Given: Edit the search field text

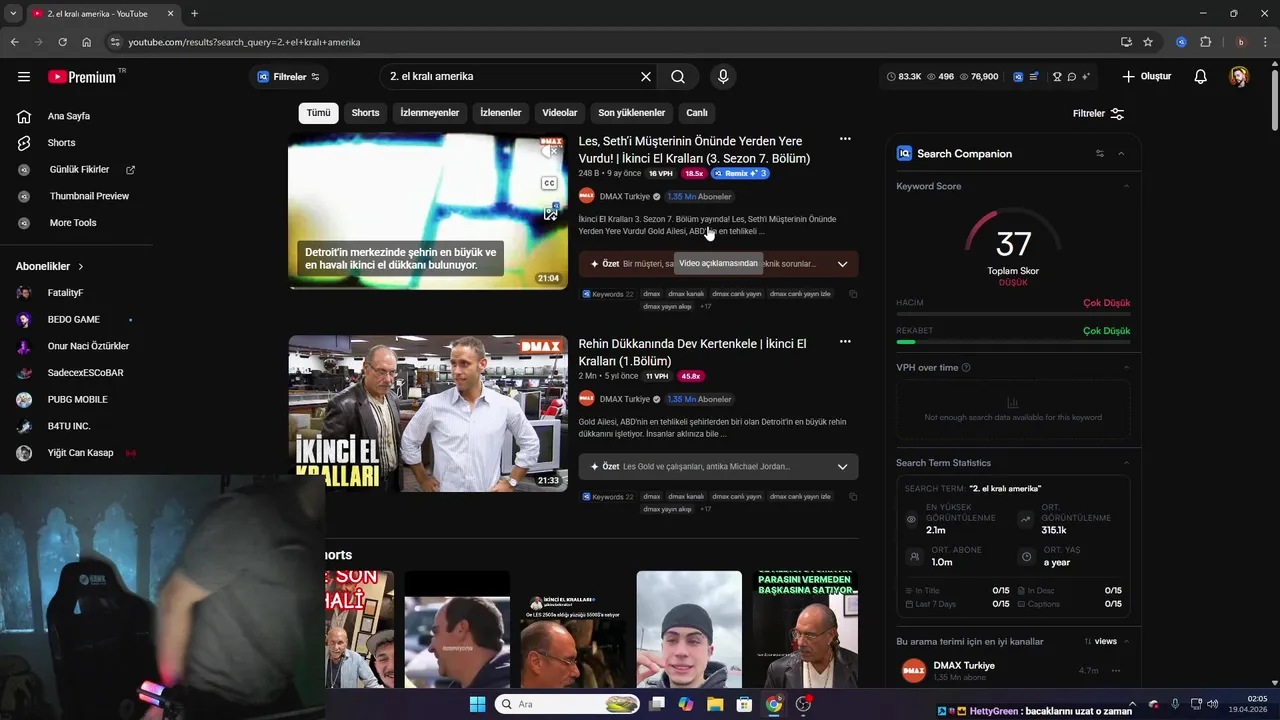Looking at the screenshot, I should [510, 77].
